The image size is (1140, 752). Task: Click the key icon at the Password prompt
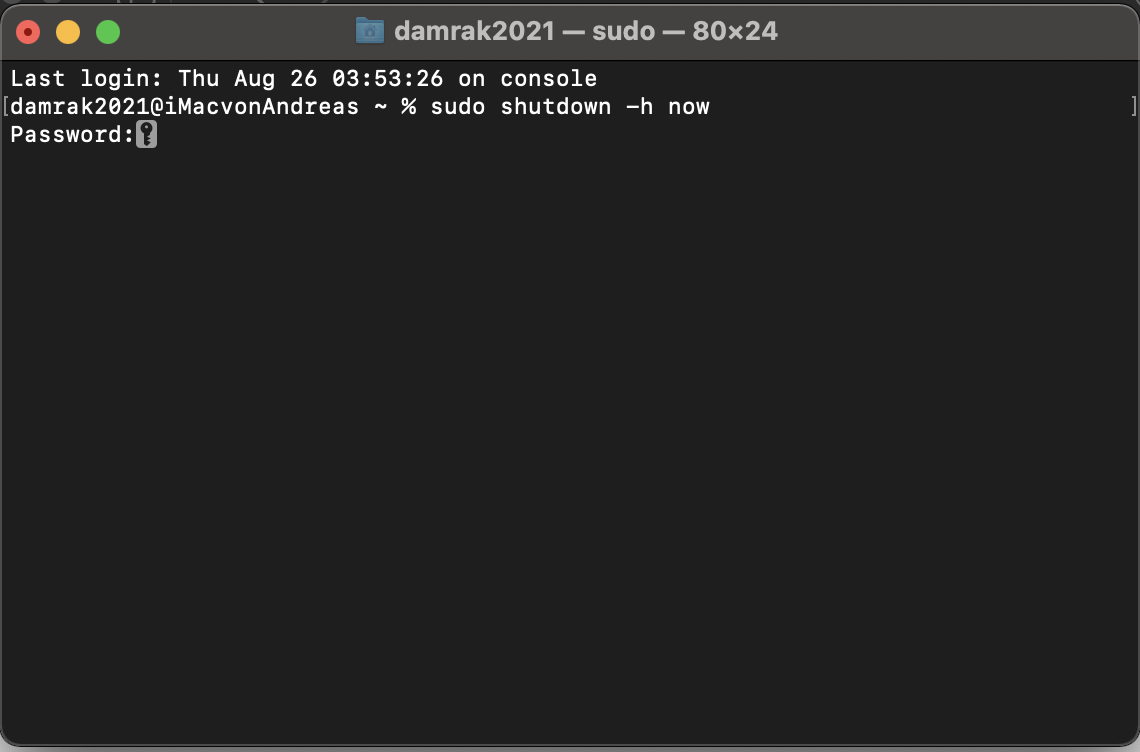[x=146, y=135]
